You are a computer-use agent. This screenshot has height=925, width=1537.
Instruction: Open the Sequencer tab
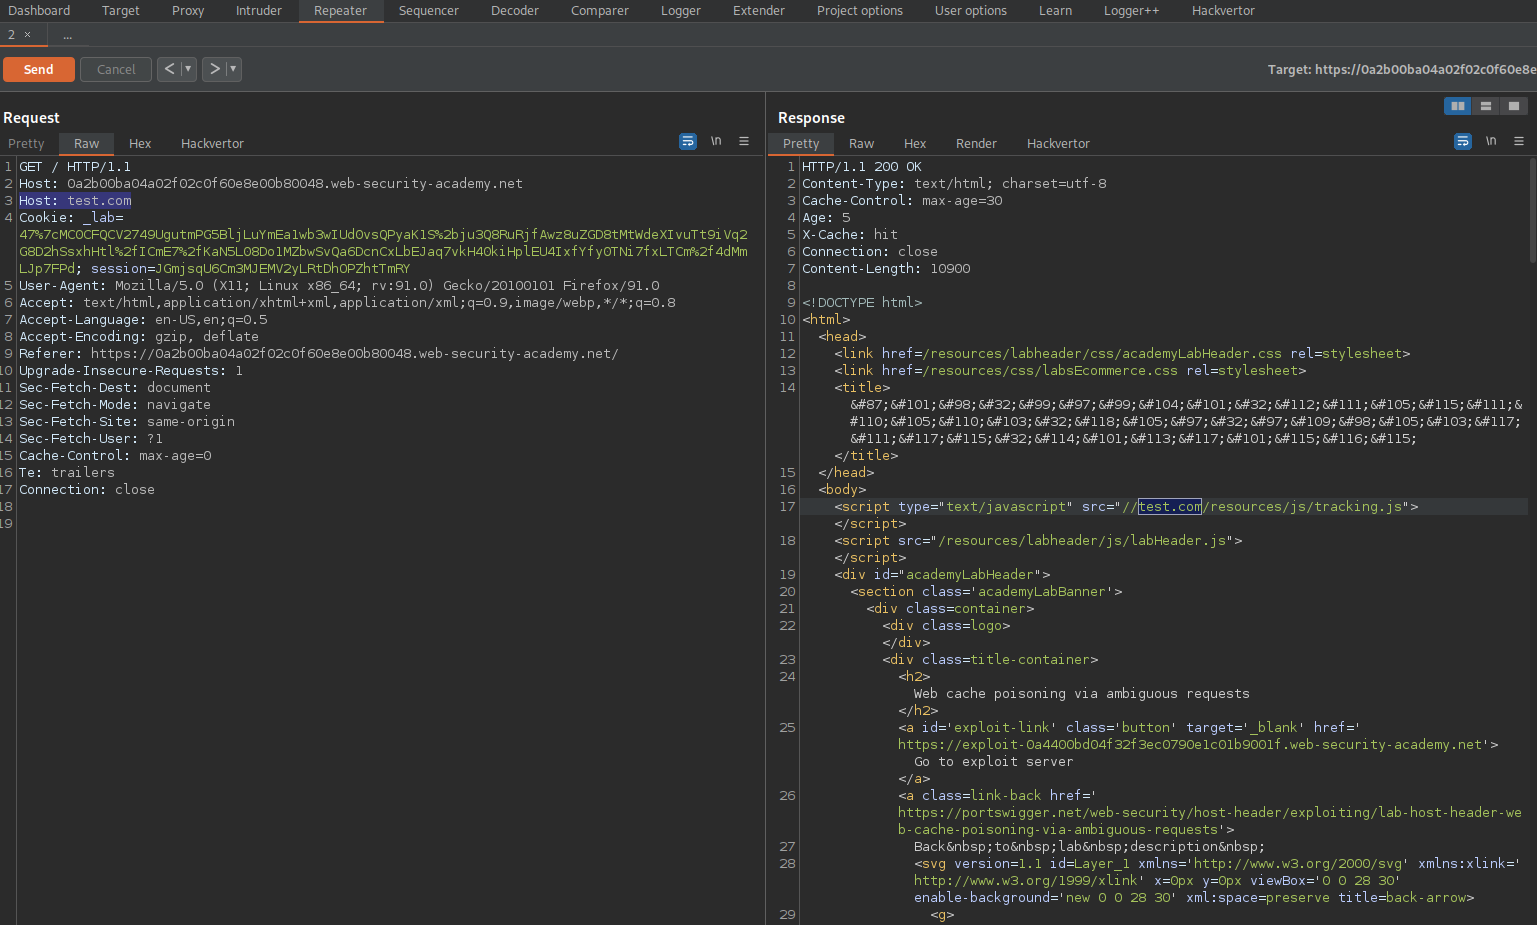coord(429,11)
